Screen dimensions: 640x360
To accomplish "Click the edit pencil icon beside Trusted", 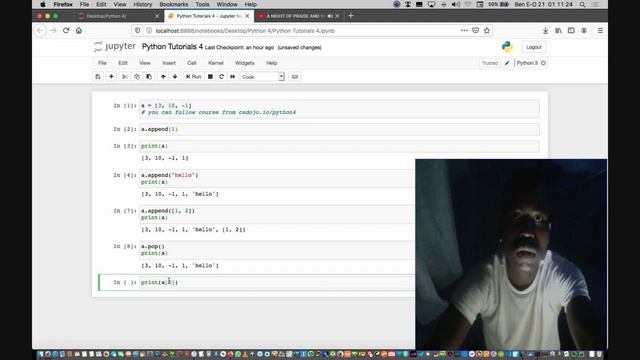I will coord(507,63).
